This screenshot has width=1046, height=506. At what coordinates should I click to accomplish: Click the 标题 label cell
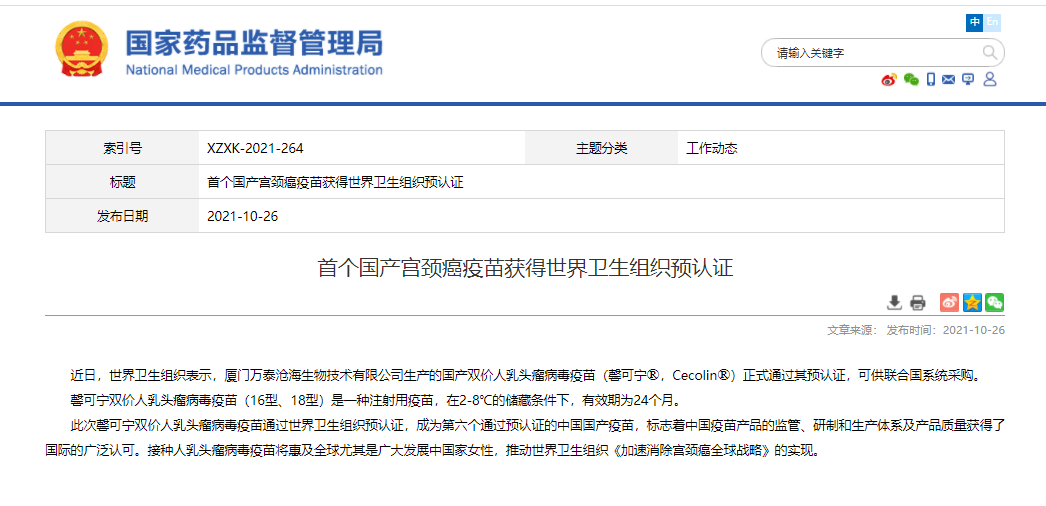point(122,182)
